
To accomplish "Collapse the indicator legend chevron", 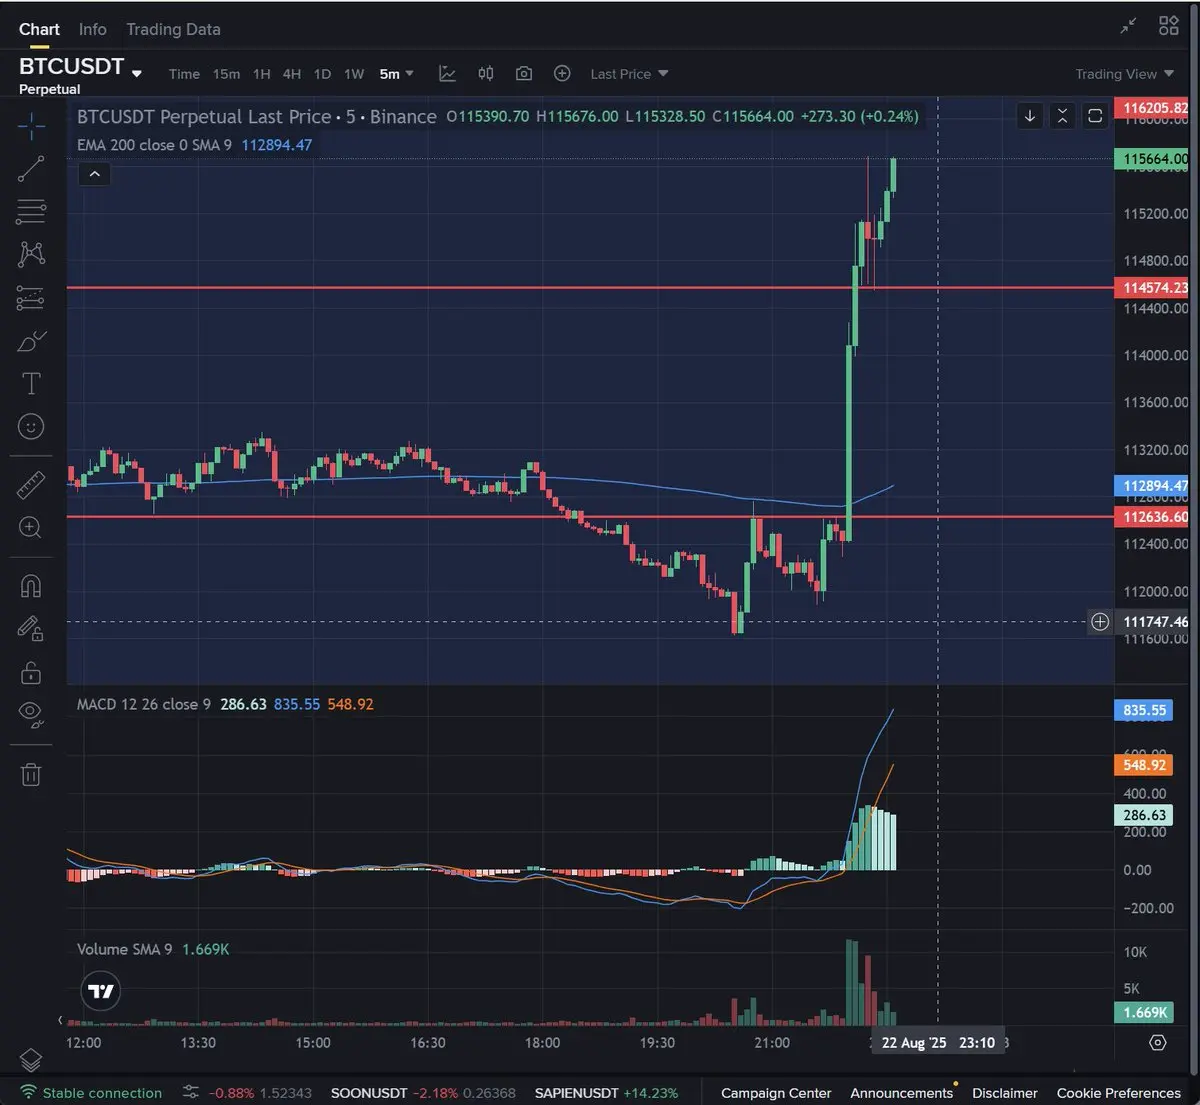I will point(94,174).
